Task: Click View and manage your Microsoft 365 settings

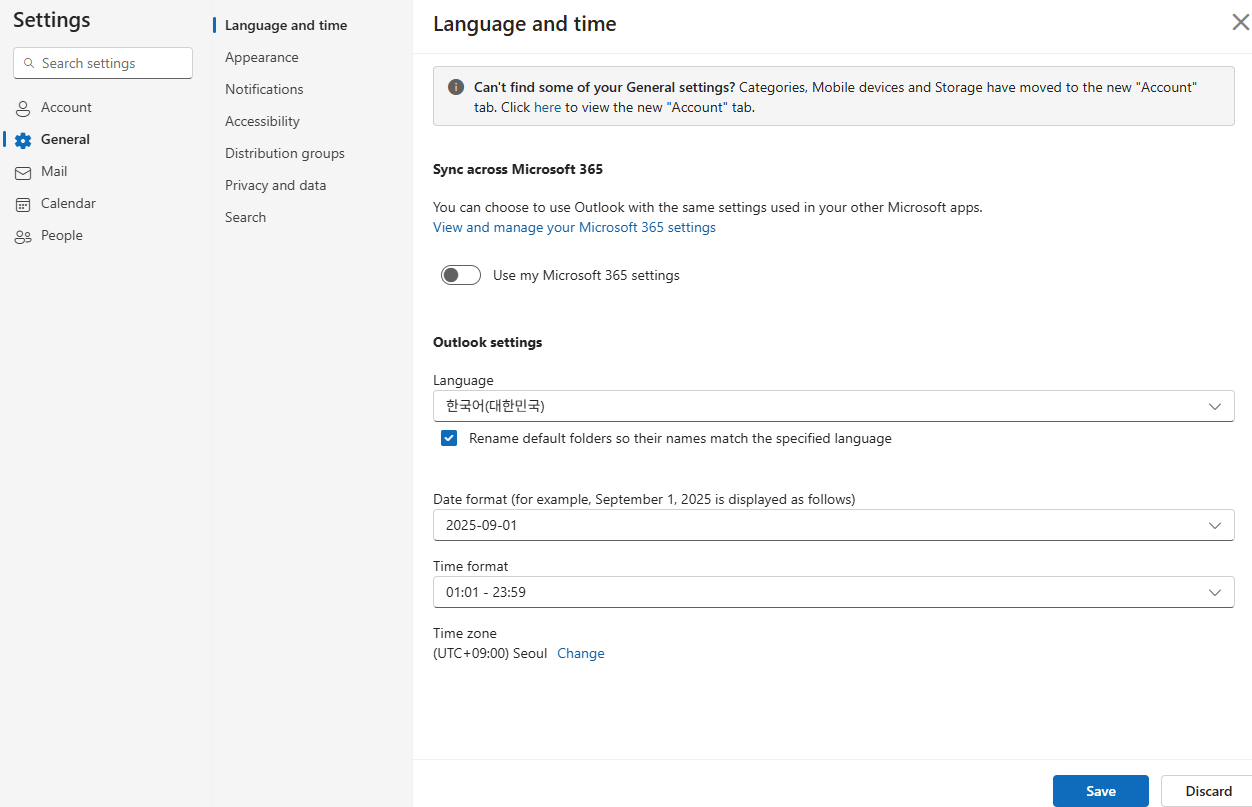Action: coord(574,227)
